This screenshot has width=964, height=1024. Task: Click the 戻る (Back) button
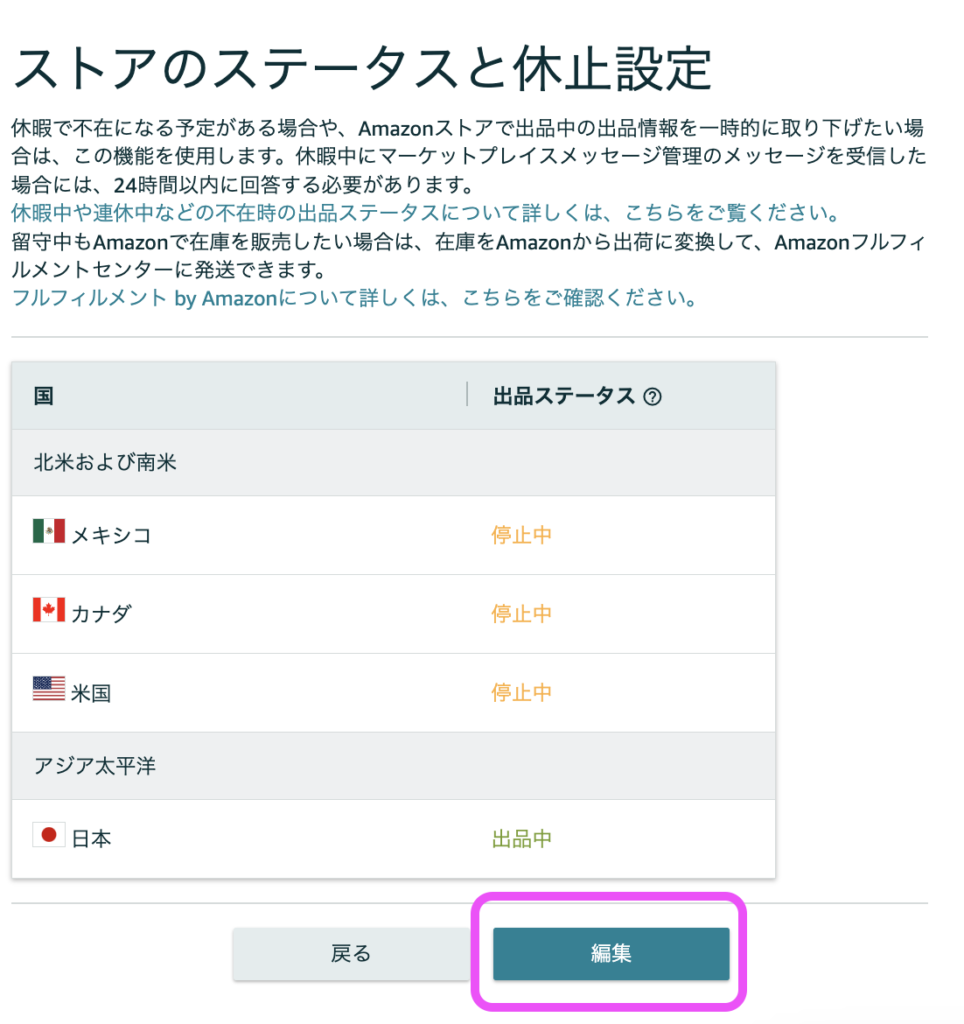pyautogui.click(x=351, y=954)
